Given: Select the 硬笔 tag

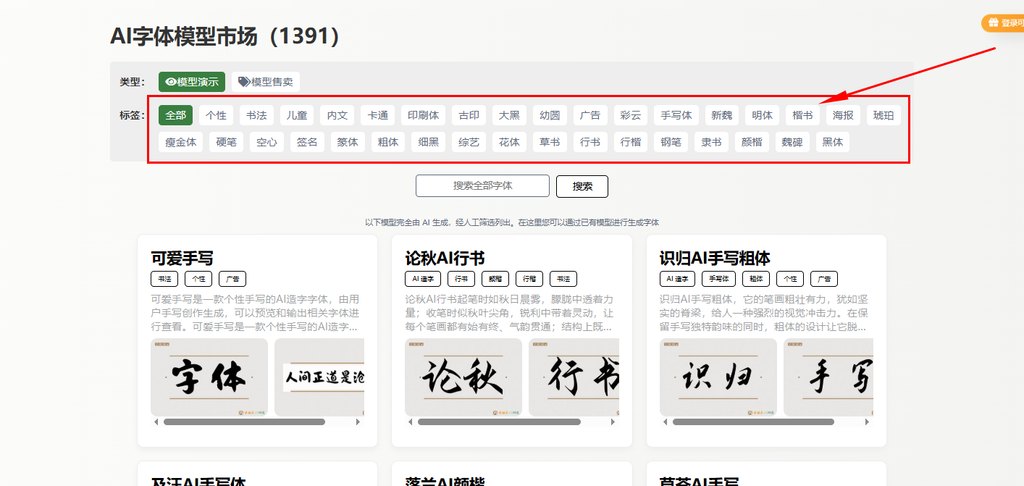Looking at the screenshot, I should (226, 142).
